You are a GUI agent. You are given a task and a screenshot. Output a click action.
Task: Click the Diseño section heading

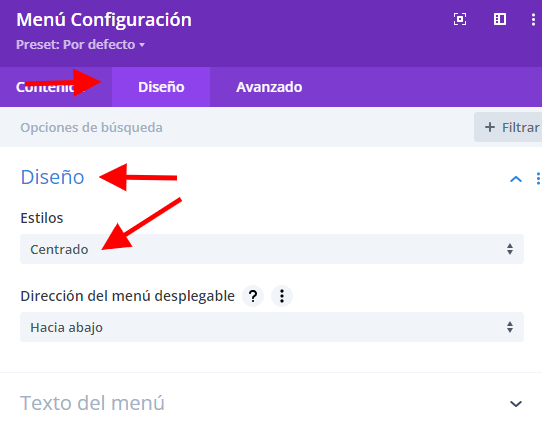(52, 177)
